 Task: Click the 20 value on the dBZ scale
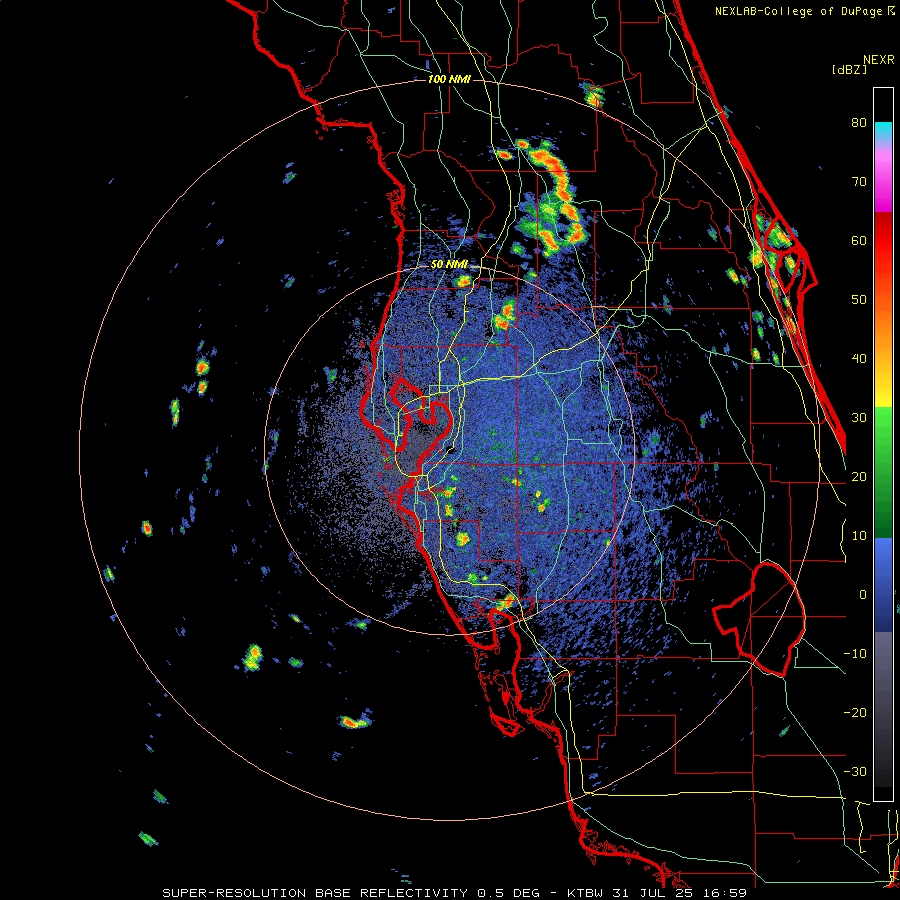tap(859, 476)
